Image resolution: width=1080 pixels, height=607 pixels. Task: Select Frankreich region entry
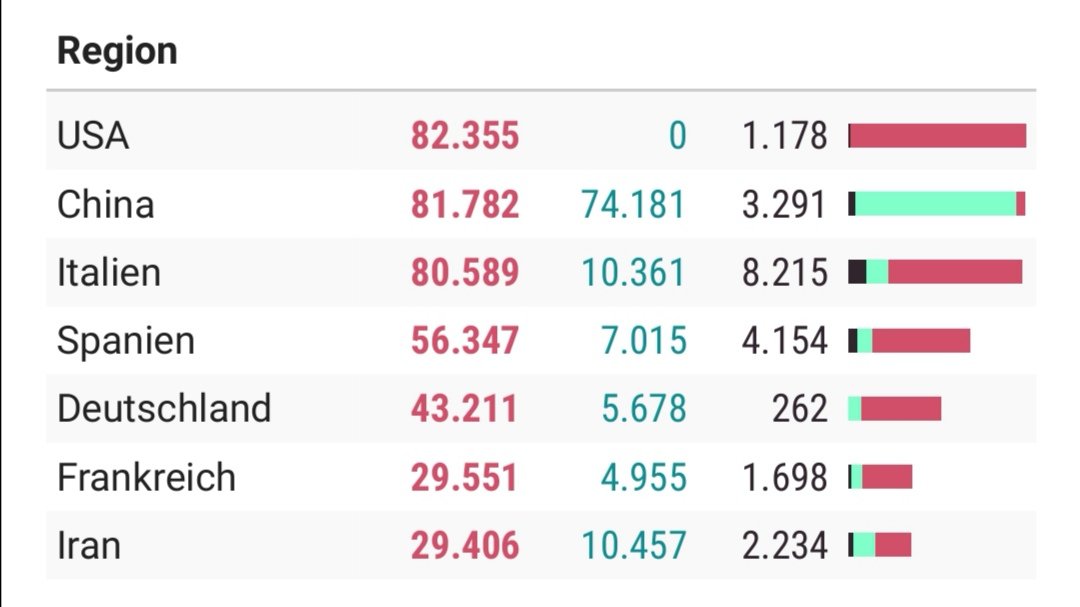point(147,477)
